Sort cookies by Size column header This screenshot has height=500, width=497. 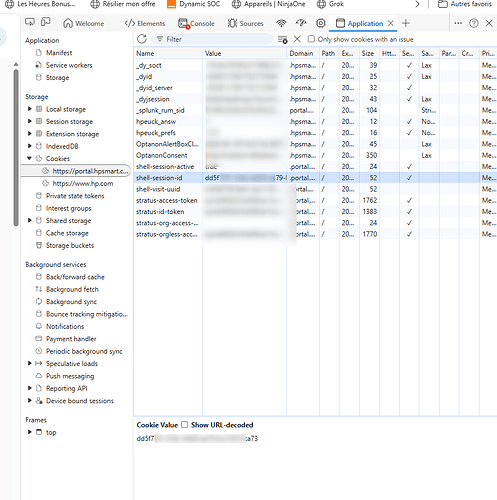369,53
